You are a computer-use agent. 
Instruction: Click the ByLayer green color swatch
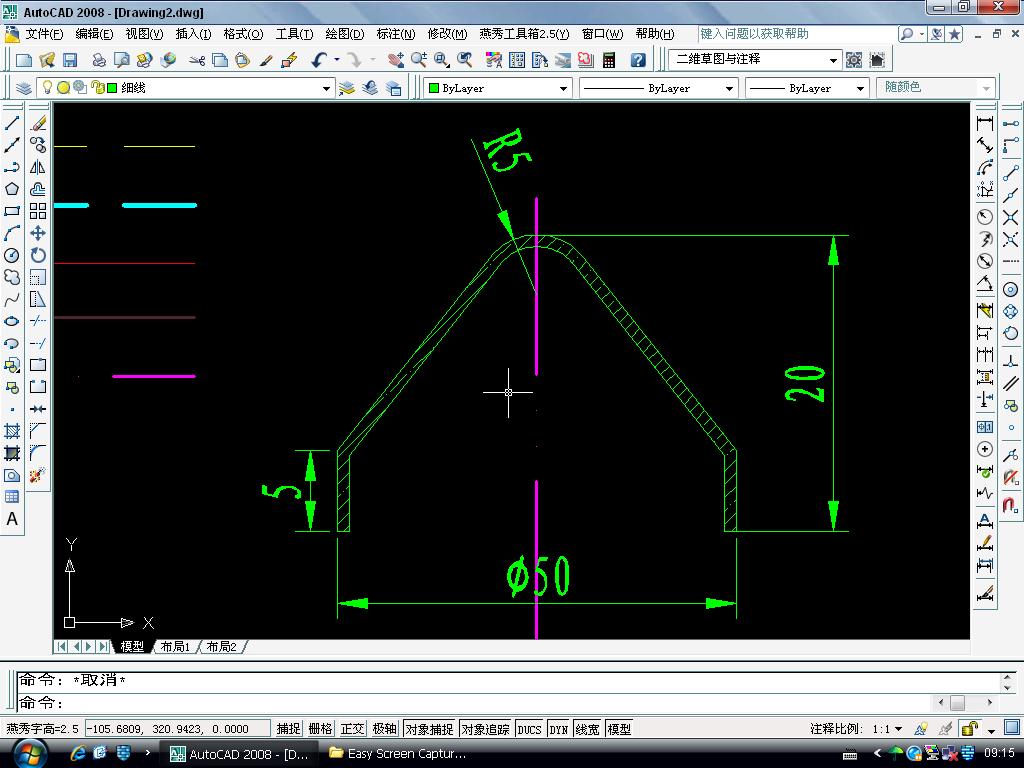(434, 88)
